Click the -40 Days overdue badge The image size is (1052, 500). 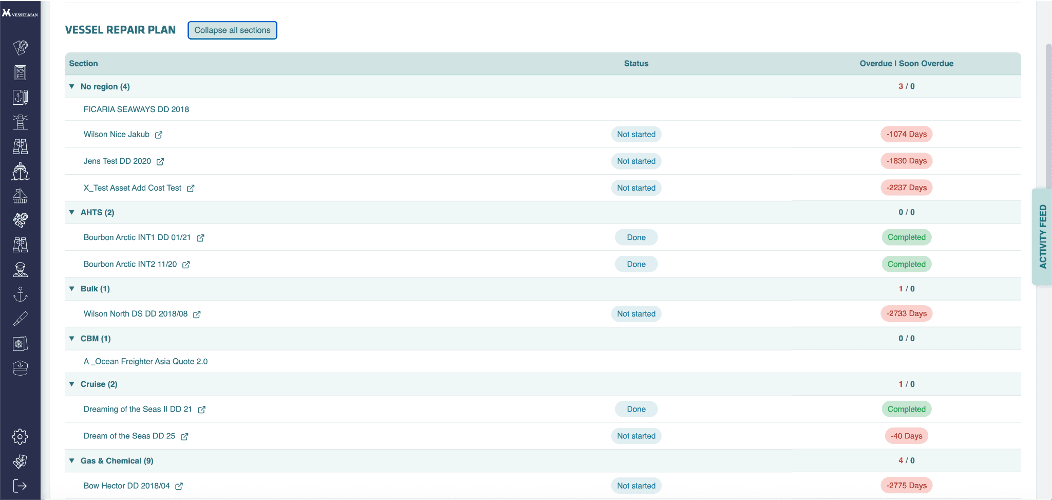coord(906,436)
